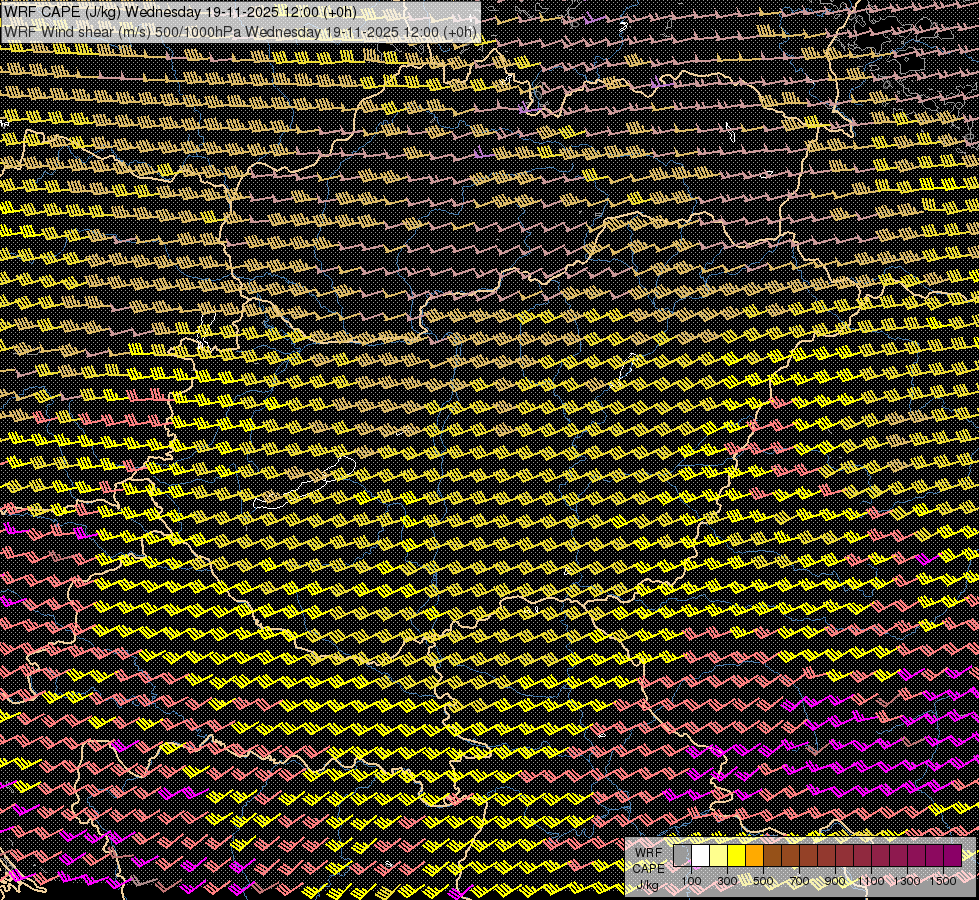Click the 1300 legend value label
979x900 pixels.
coord(907,881)
